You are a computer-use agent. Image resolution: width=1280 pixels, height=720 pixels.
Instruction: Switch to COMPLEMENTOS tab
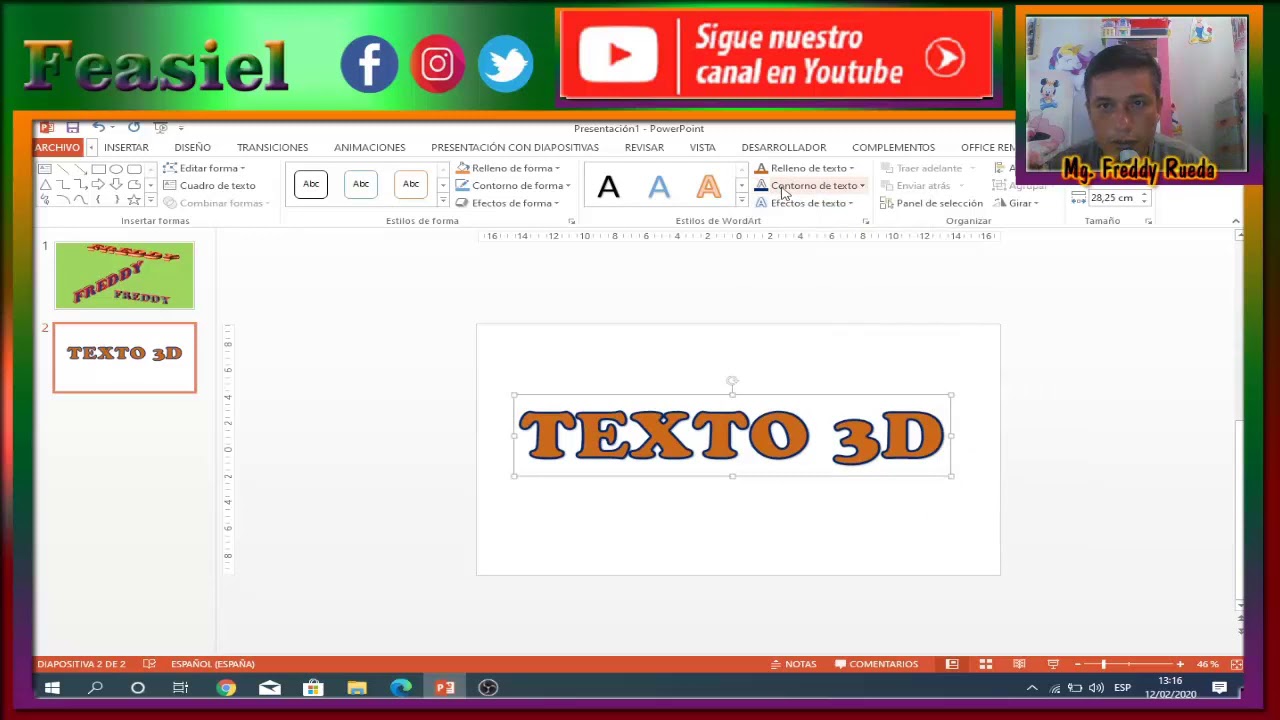click(893, 147)
